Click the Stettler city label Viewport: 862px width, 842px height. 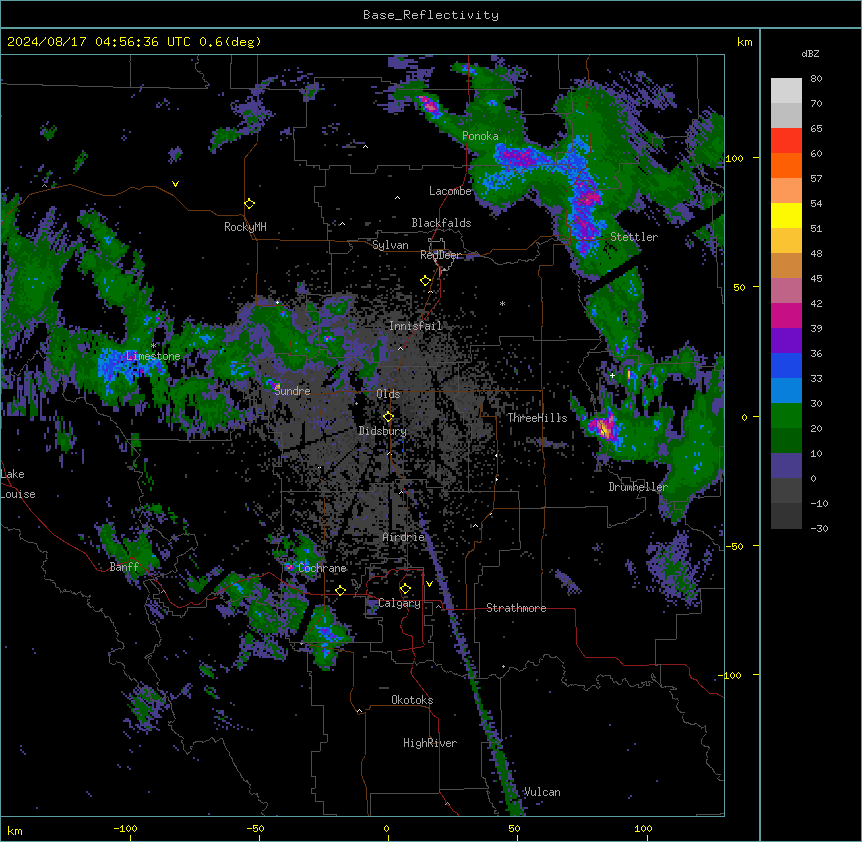634,237
